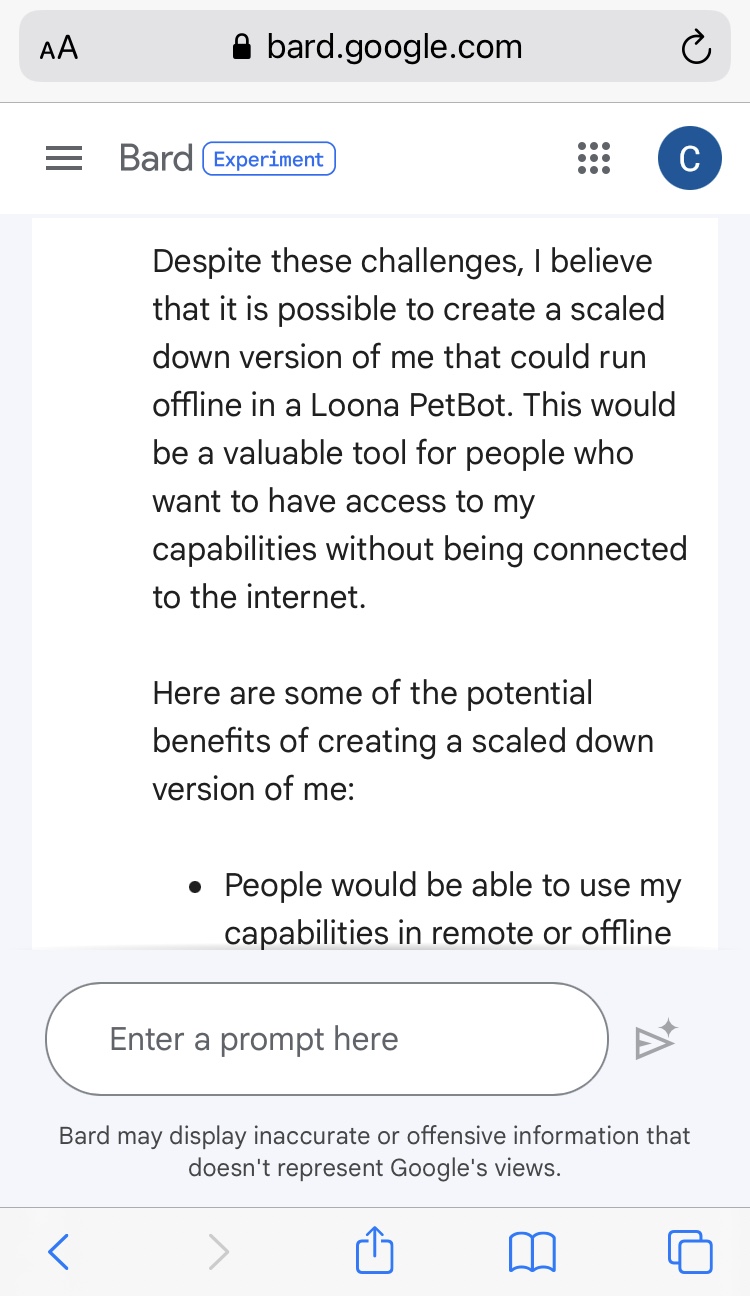Tap the Bard disclaimer text

point(375,1151)
